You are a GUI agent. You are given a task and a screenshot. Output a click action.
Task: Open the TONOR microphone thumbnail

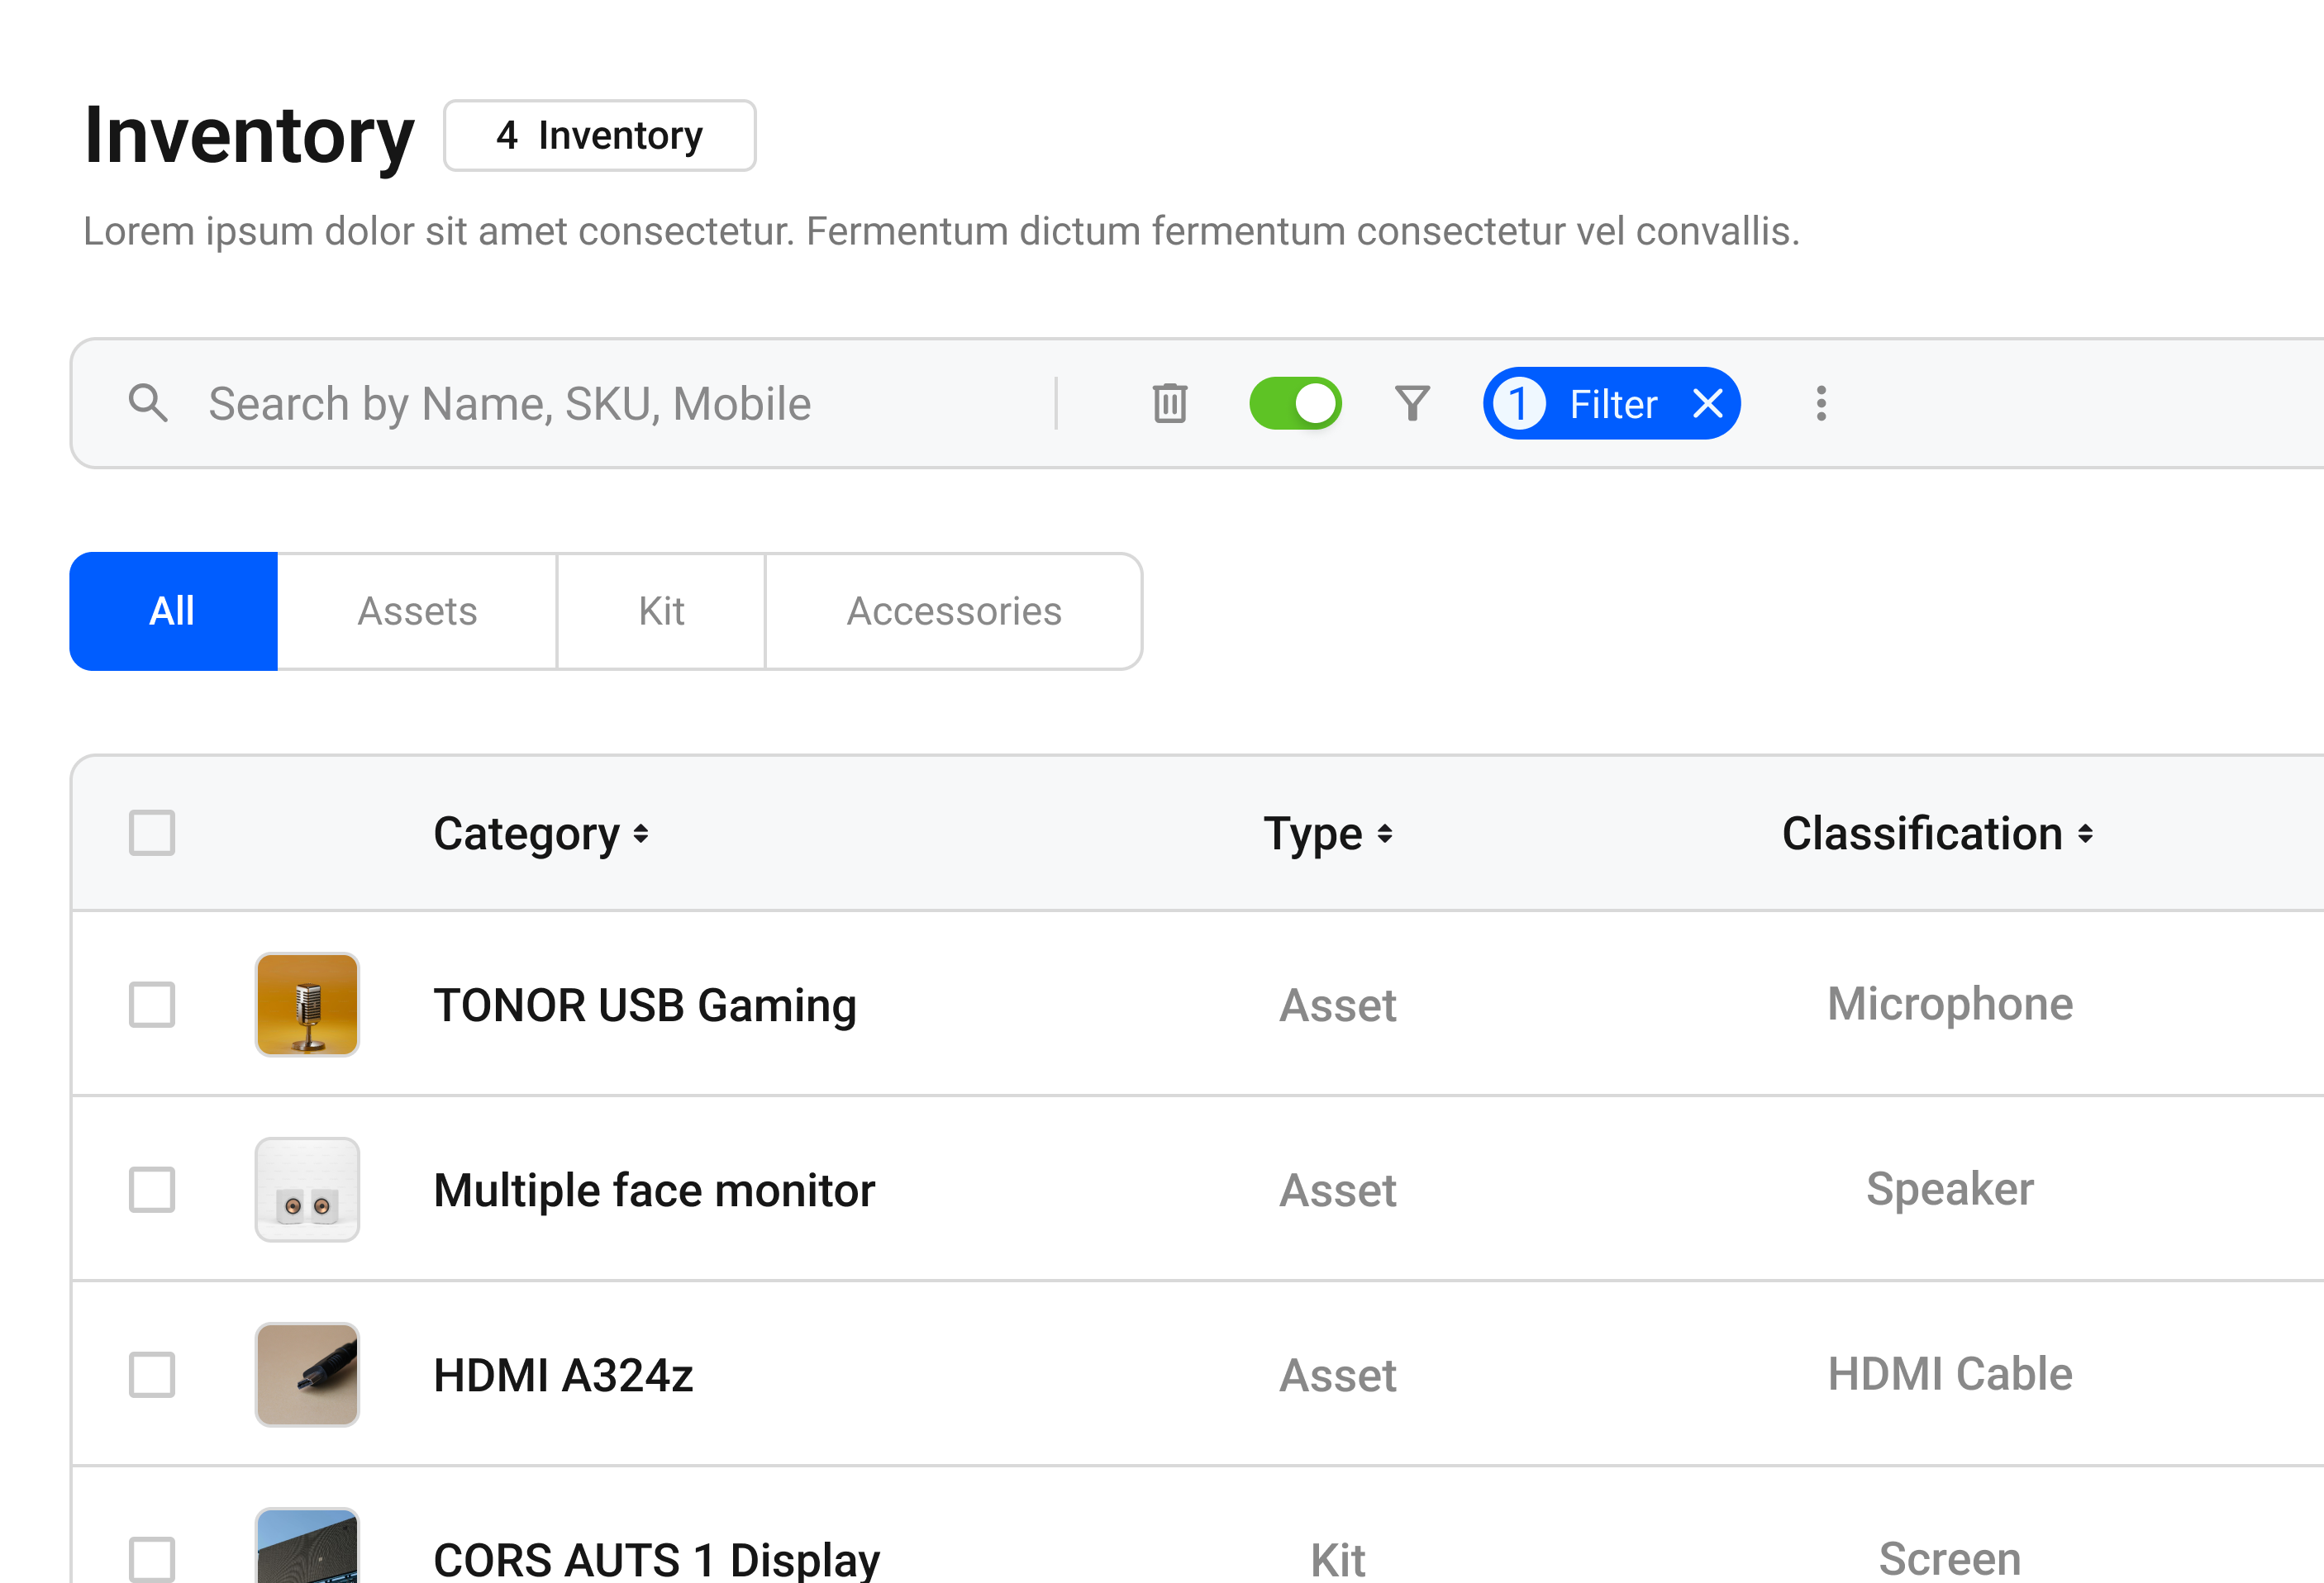point(307,1004)
